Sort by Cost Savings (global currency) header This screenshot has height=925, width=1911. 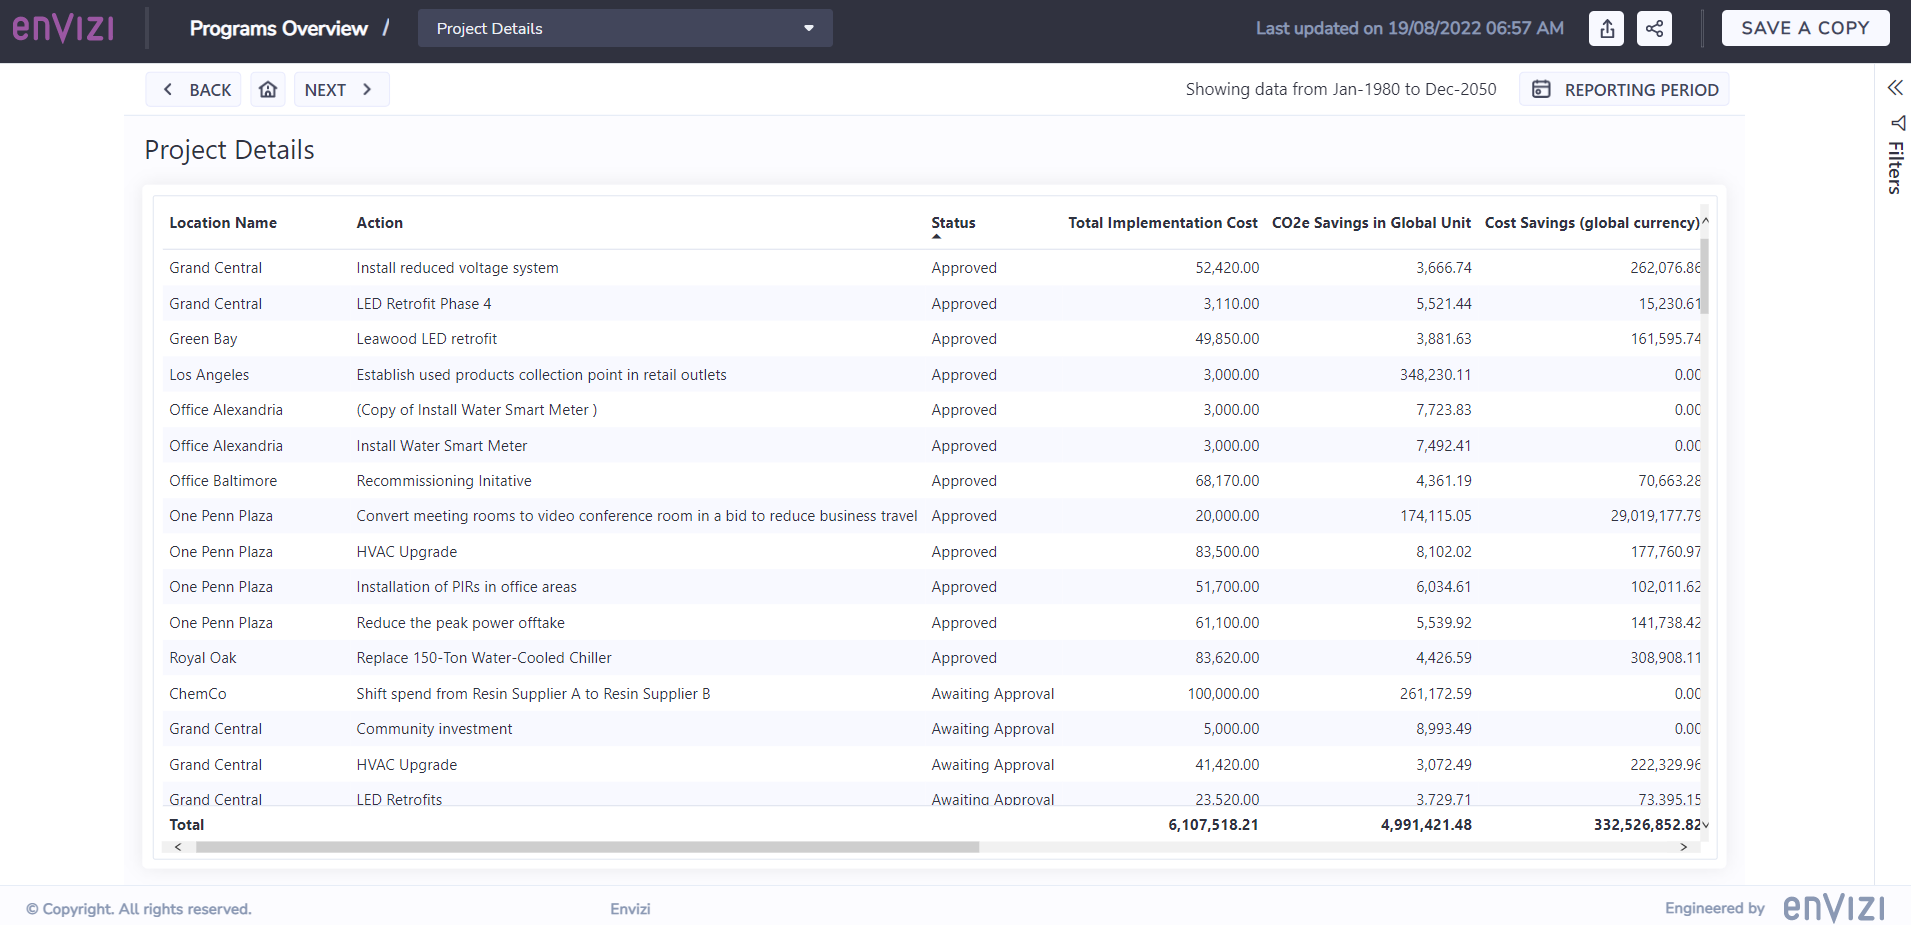click(1592, 223)
